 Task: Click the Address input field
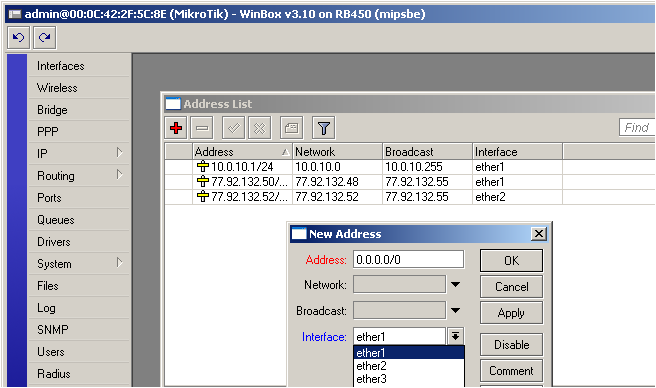(408, 260)
